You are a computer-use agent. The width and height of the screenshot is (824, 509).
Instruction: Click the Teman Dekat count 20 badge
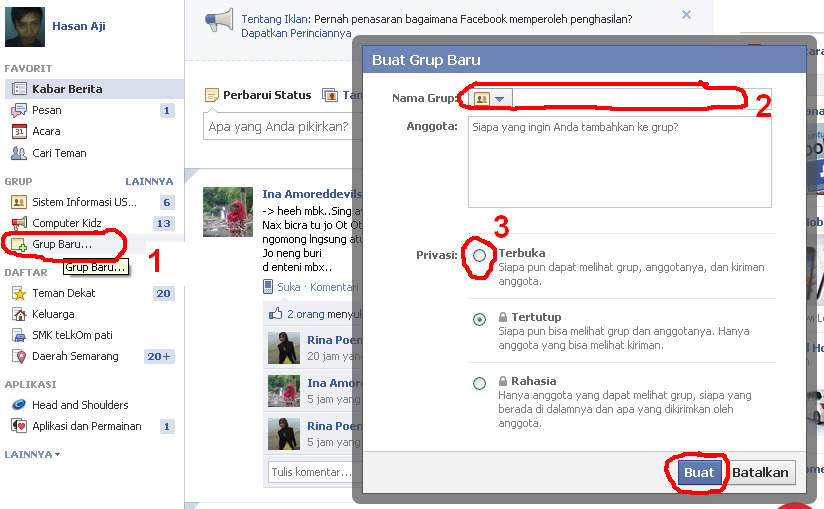tap(163, 293)
